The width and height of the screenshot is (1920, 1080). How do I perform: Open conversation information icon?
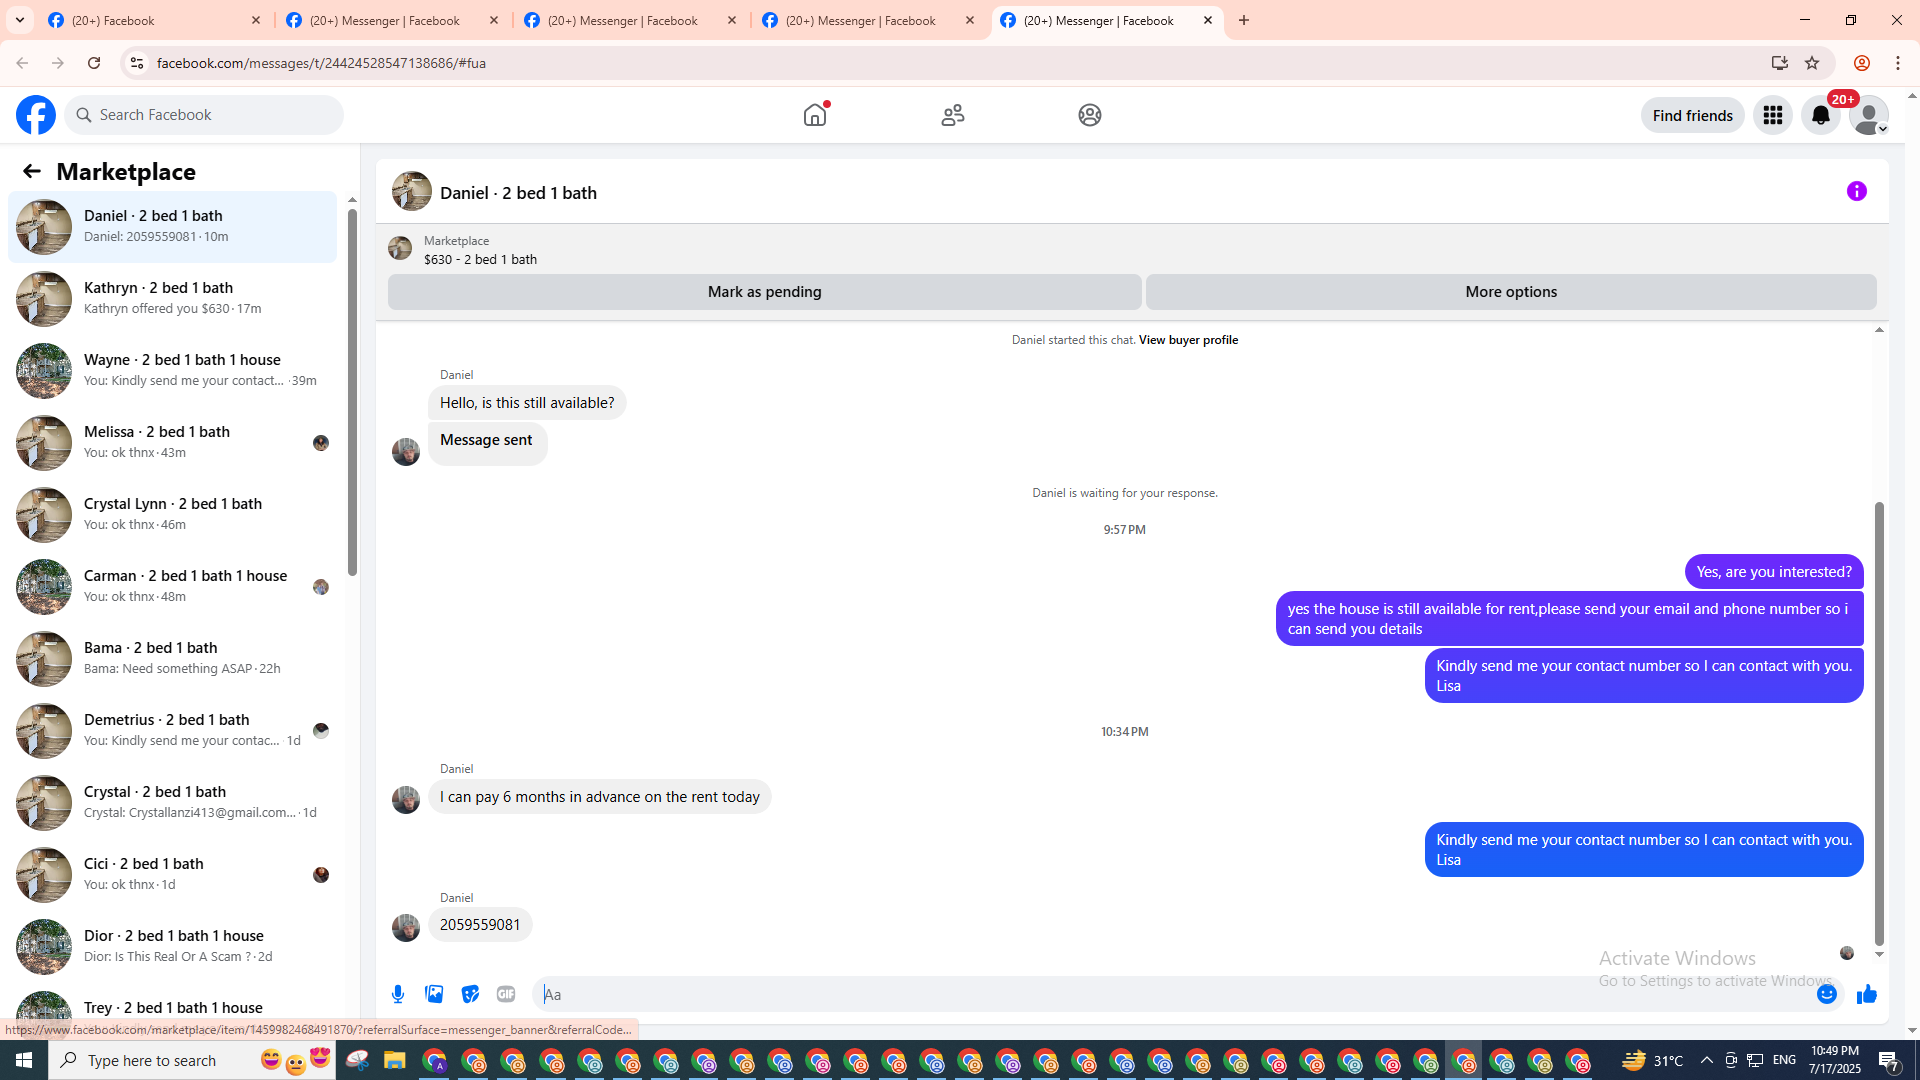(x=1857, y=191)
